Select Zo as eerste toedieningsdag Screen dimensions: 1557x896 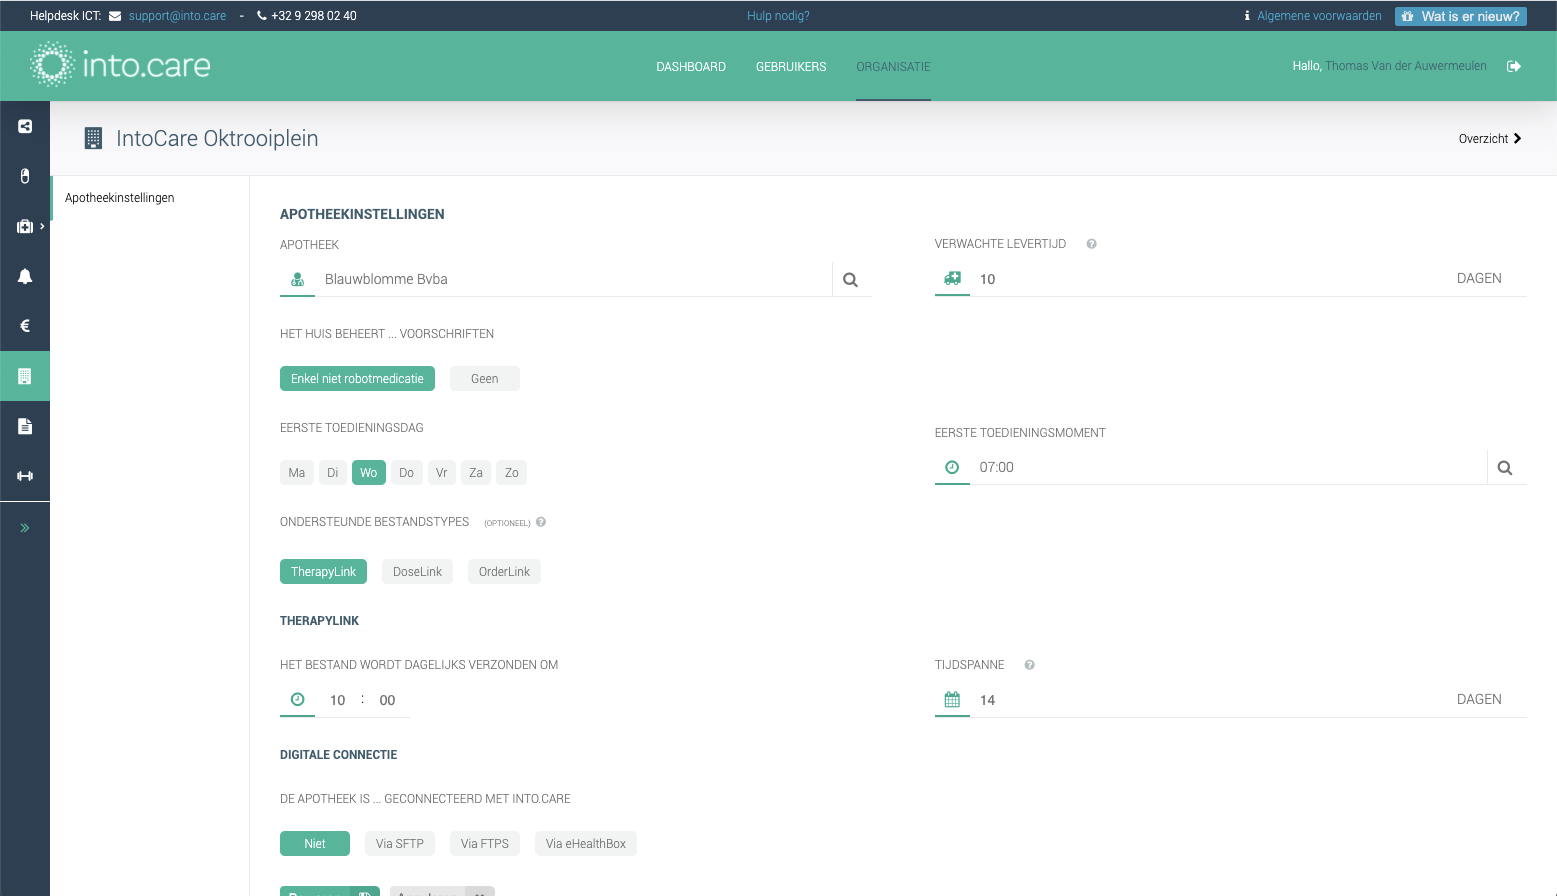click(x=511, y=473)
